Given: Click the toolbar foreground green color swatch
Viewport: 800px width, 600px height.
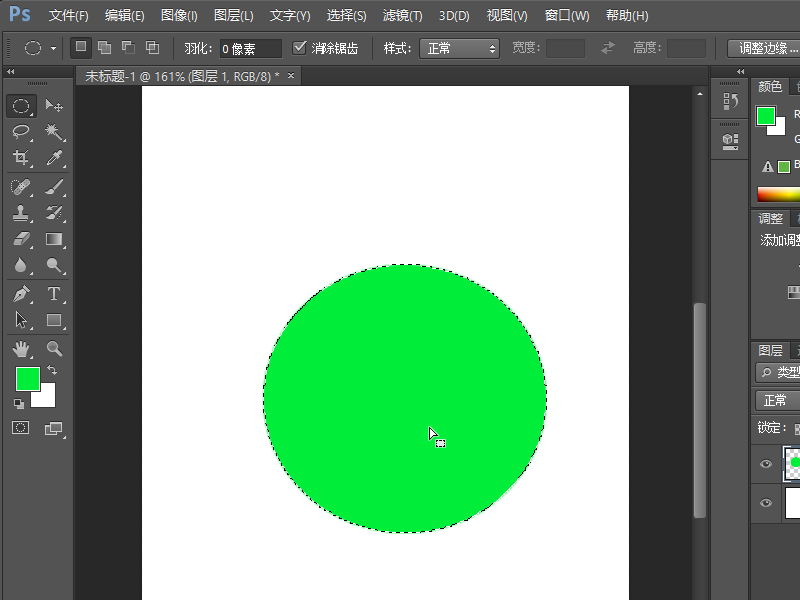Looking at the screenshot, I should click(28, 379).
